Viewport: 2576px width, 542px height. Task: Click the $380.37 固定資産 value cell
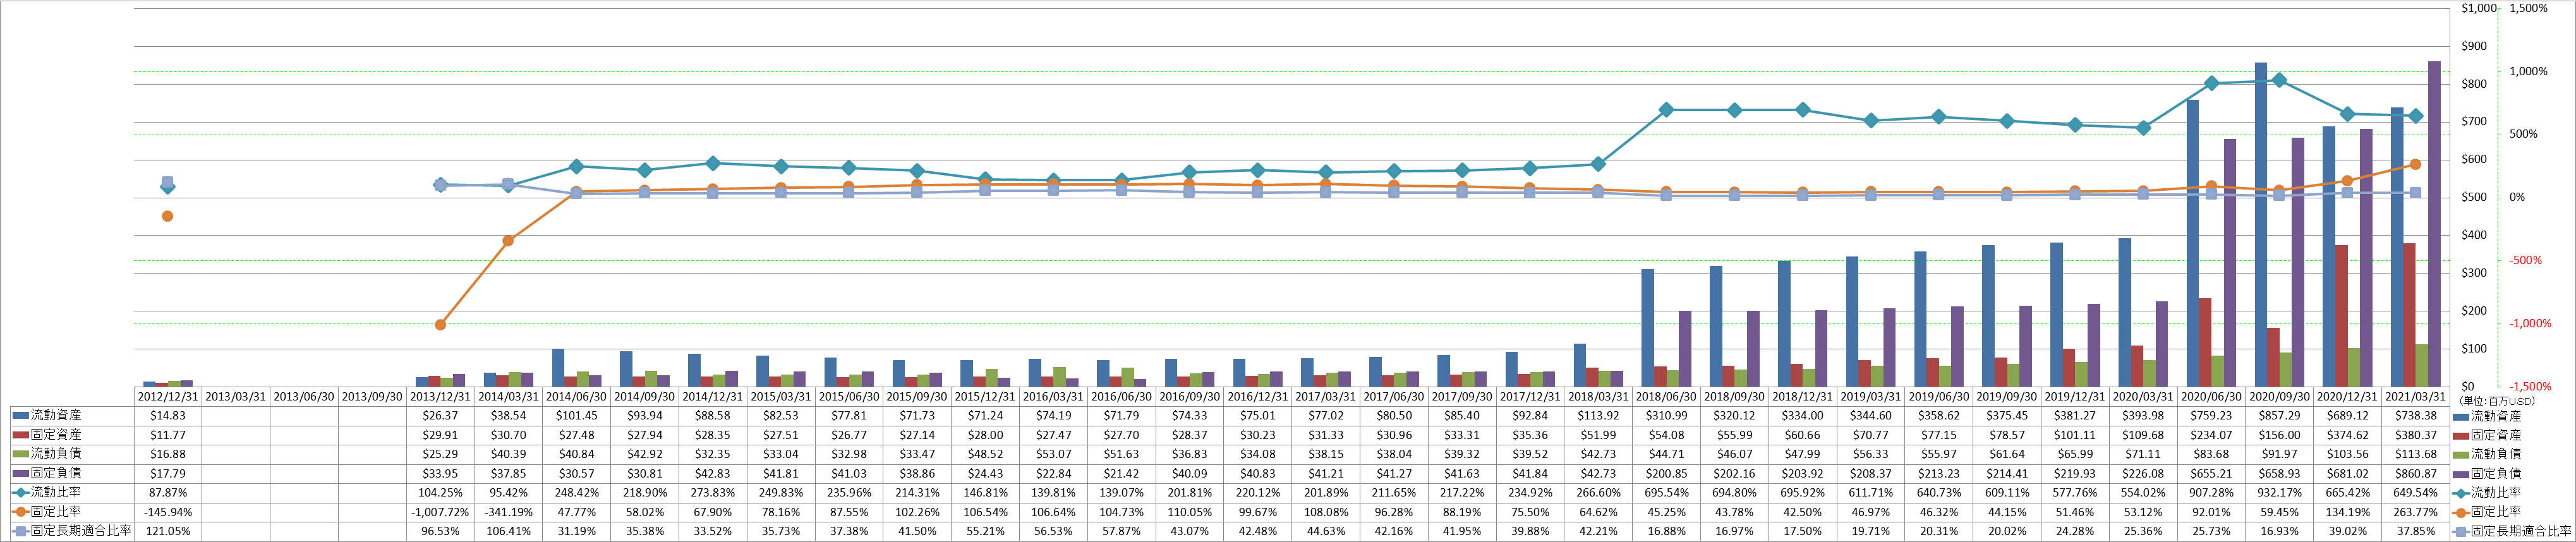point(2415,435)
